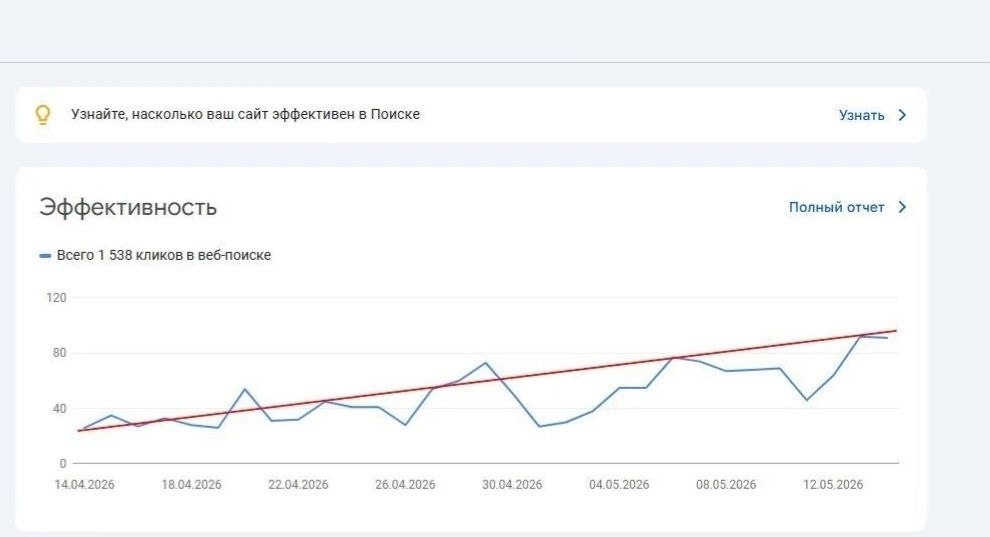The width and height of the screenshot is (990, 537).
Task: Click y-axis label 120
Action: (56, 297)
